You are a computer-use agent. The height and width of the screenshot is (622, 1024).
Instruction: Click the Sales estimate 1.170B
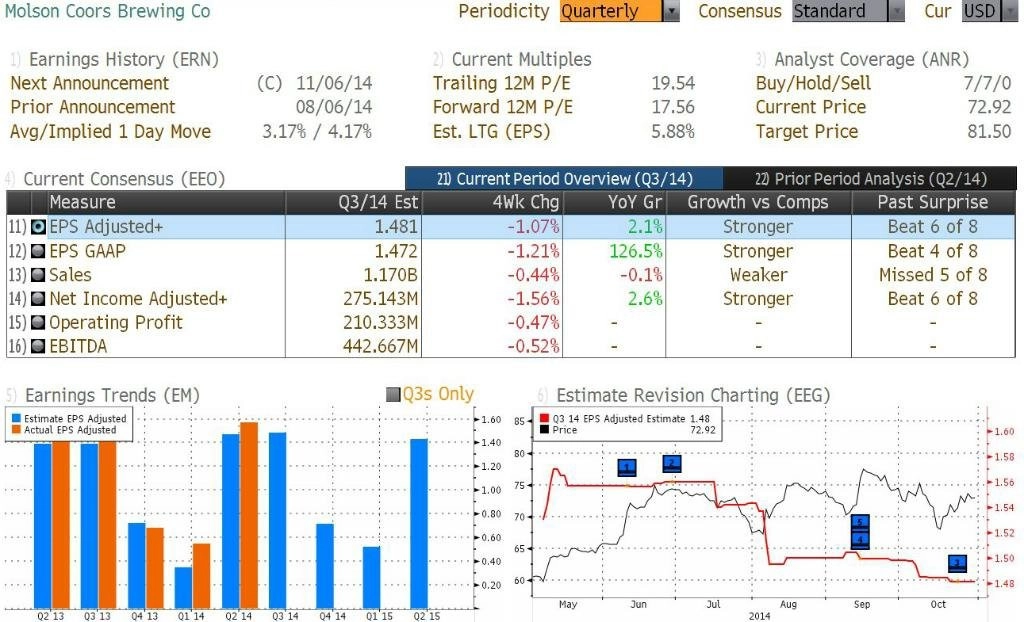click(391, 275)
